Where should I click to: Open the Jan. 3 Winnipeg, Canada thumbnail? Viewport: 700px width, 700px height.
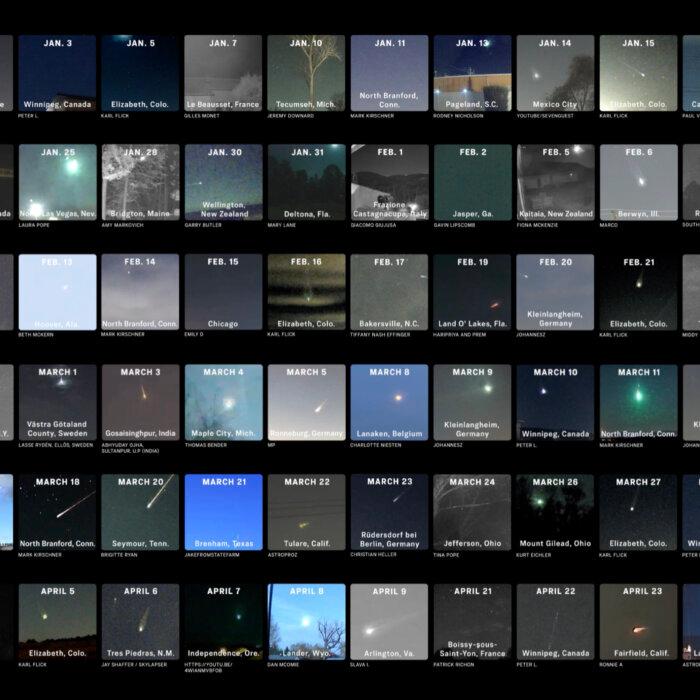click(57, 73)
